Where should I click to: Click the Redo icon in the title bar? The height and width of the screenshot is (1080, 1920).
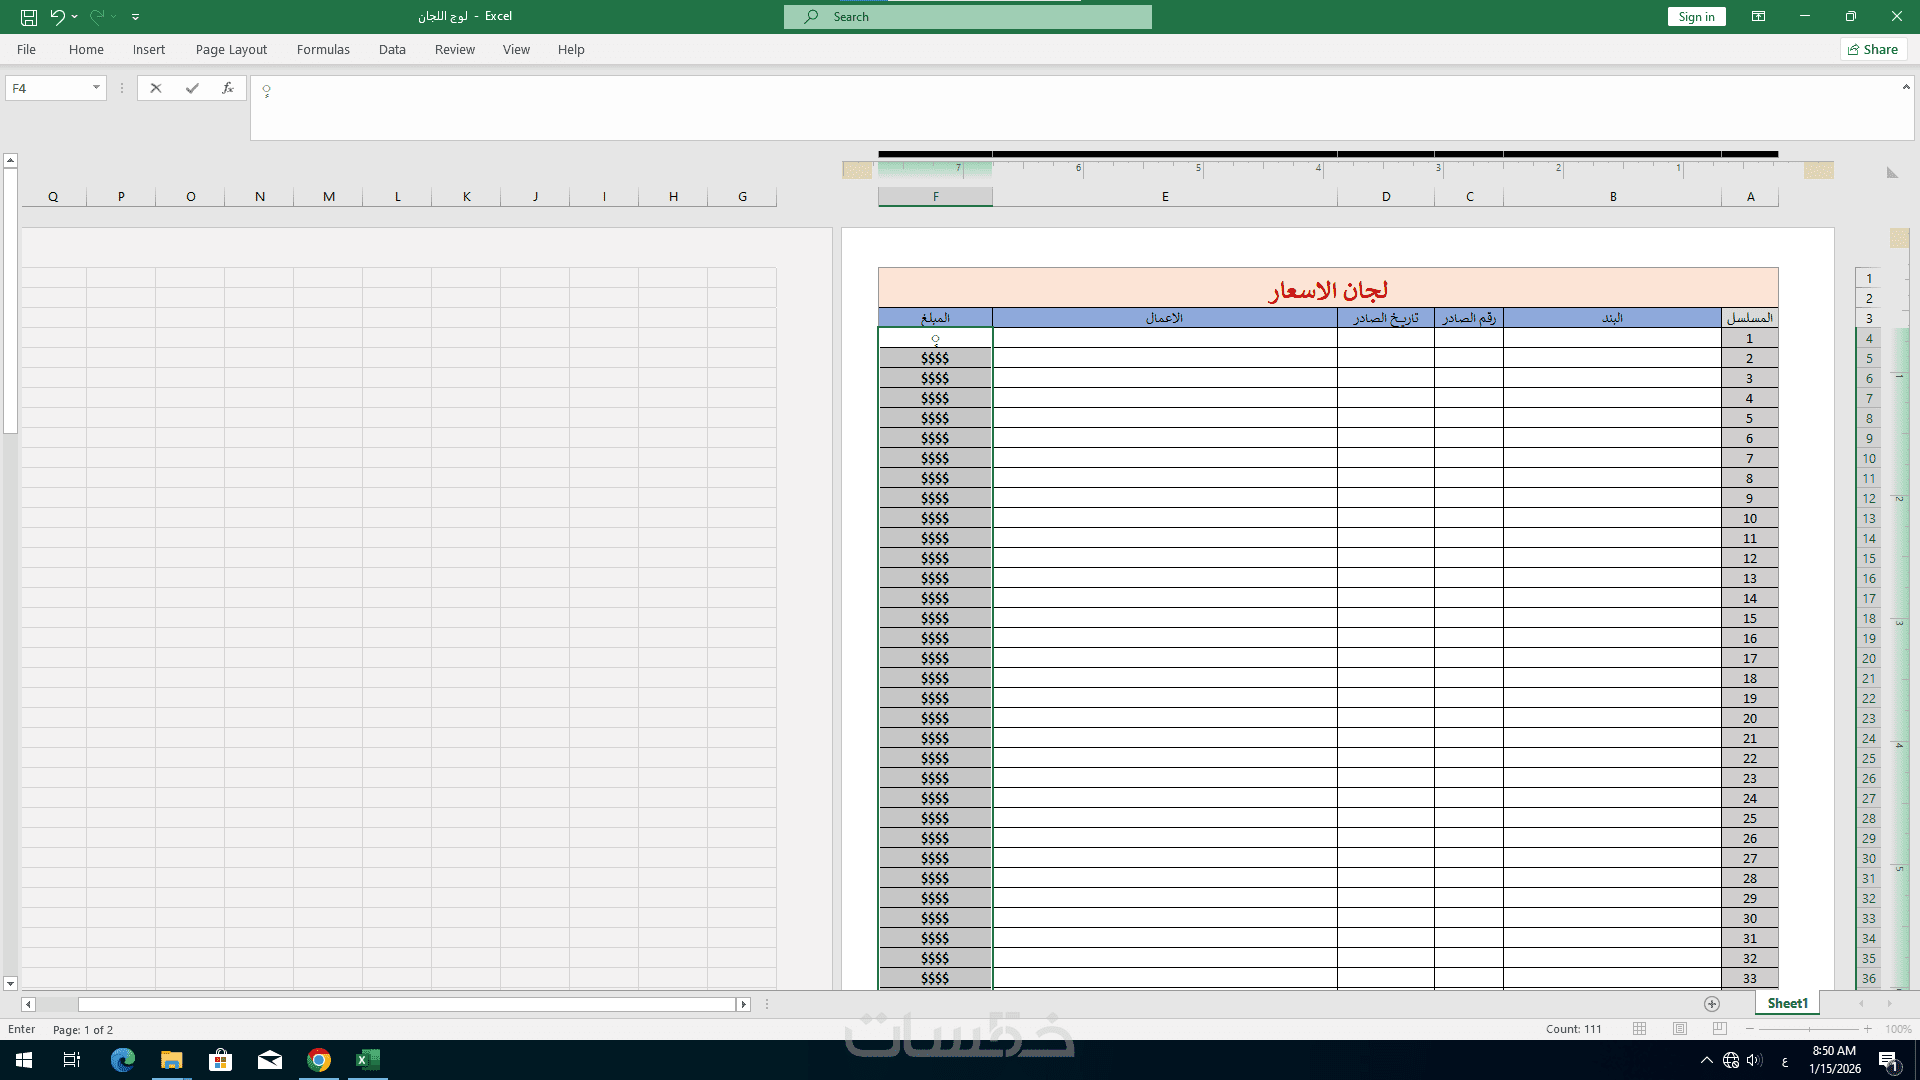(97, 16)
